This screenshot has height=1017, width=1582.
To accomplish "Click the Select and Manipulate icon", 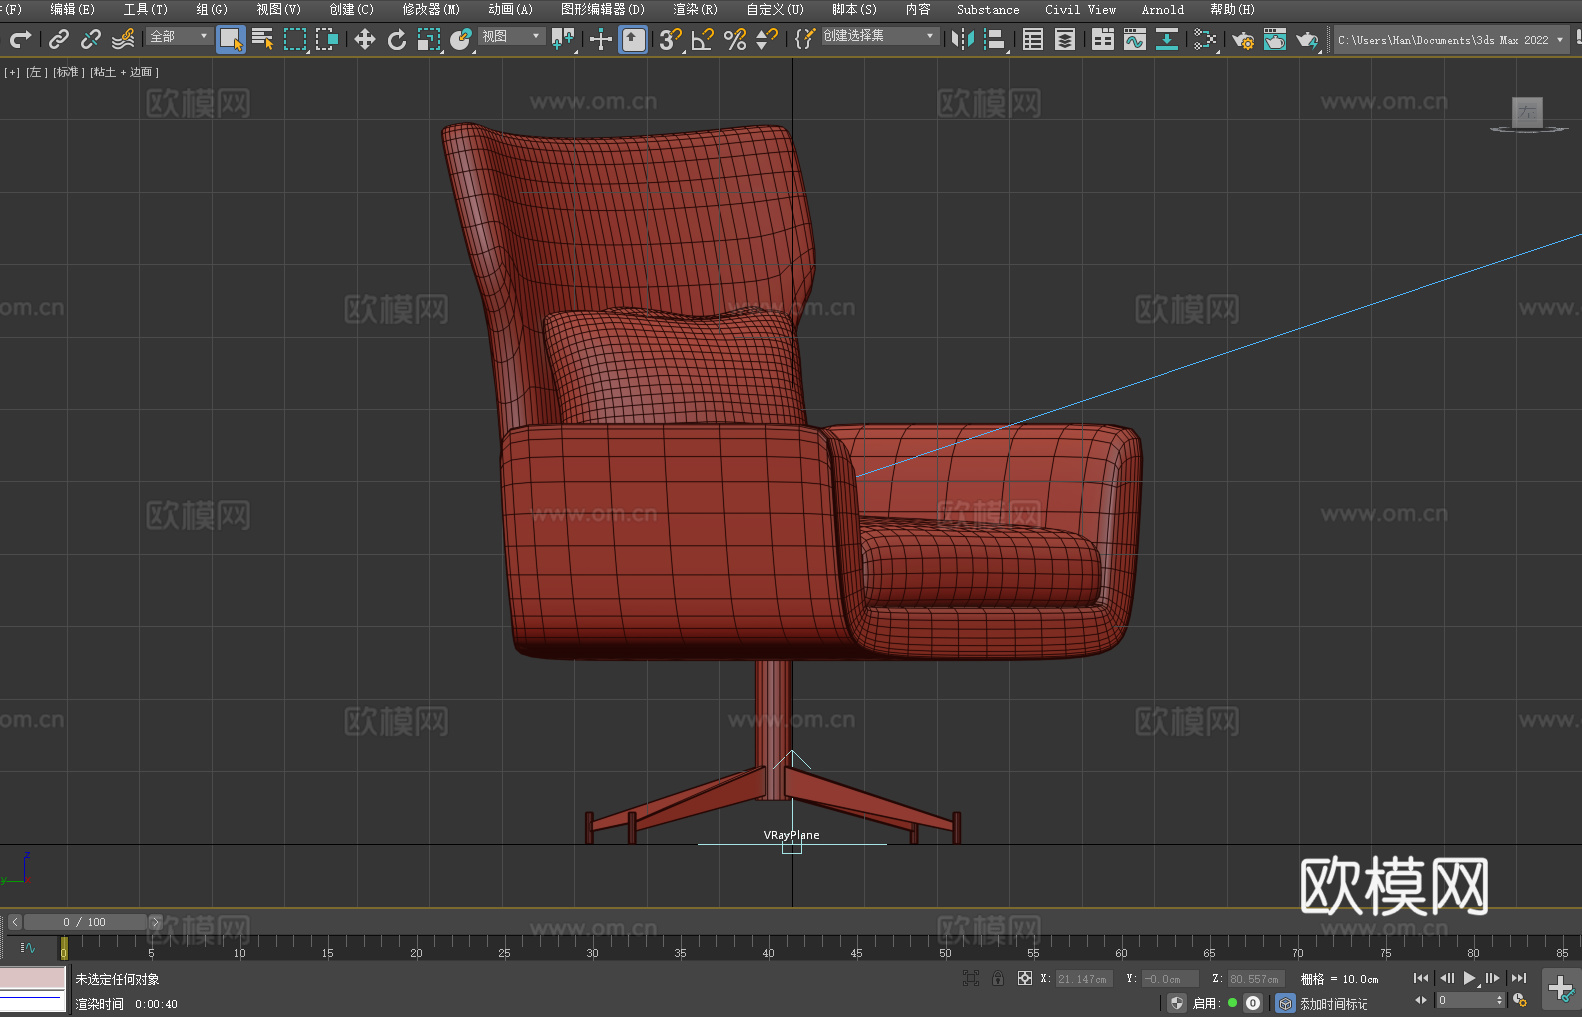I will tap(601, 39).
